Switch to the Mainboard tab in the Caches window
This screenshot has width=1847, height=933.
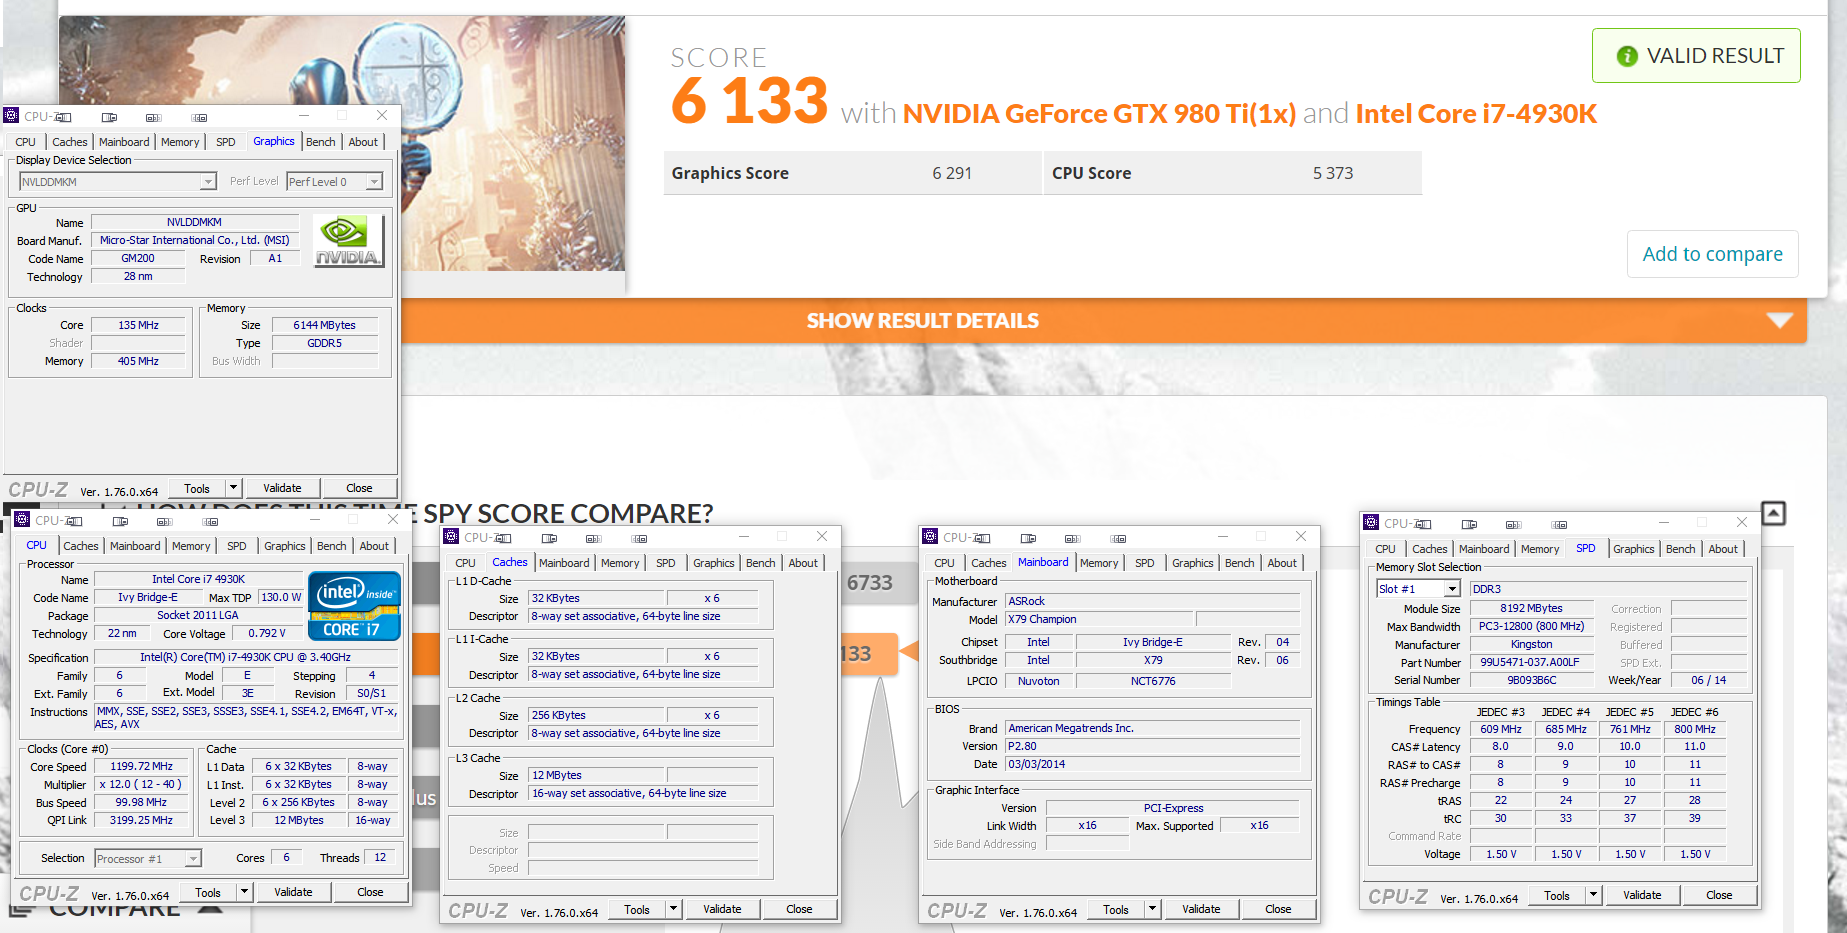(564, 563)
